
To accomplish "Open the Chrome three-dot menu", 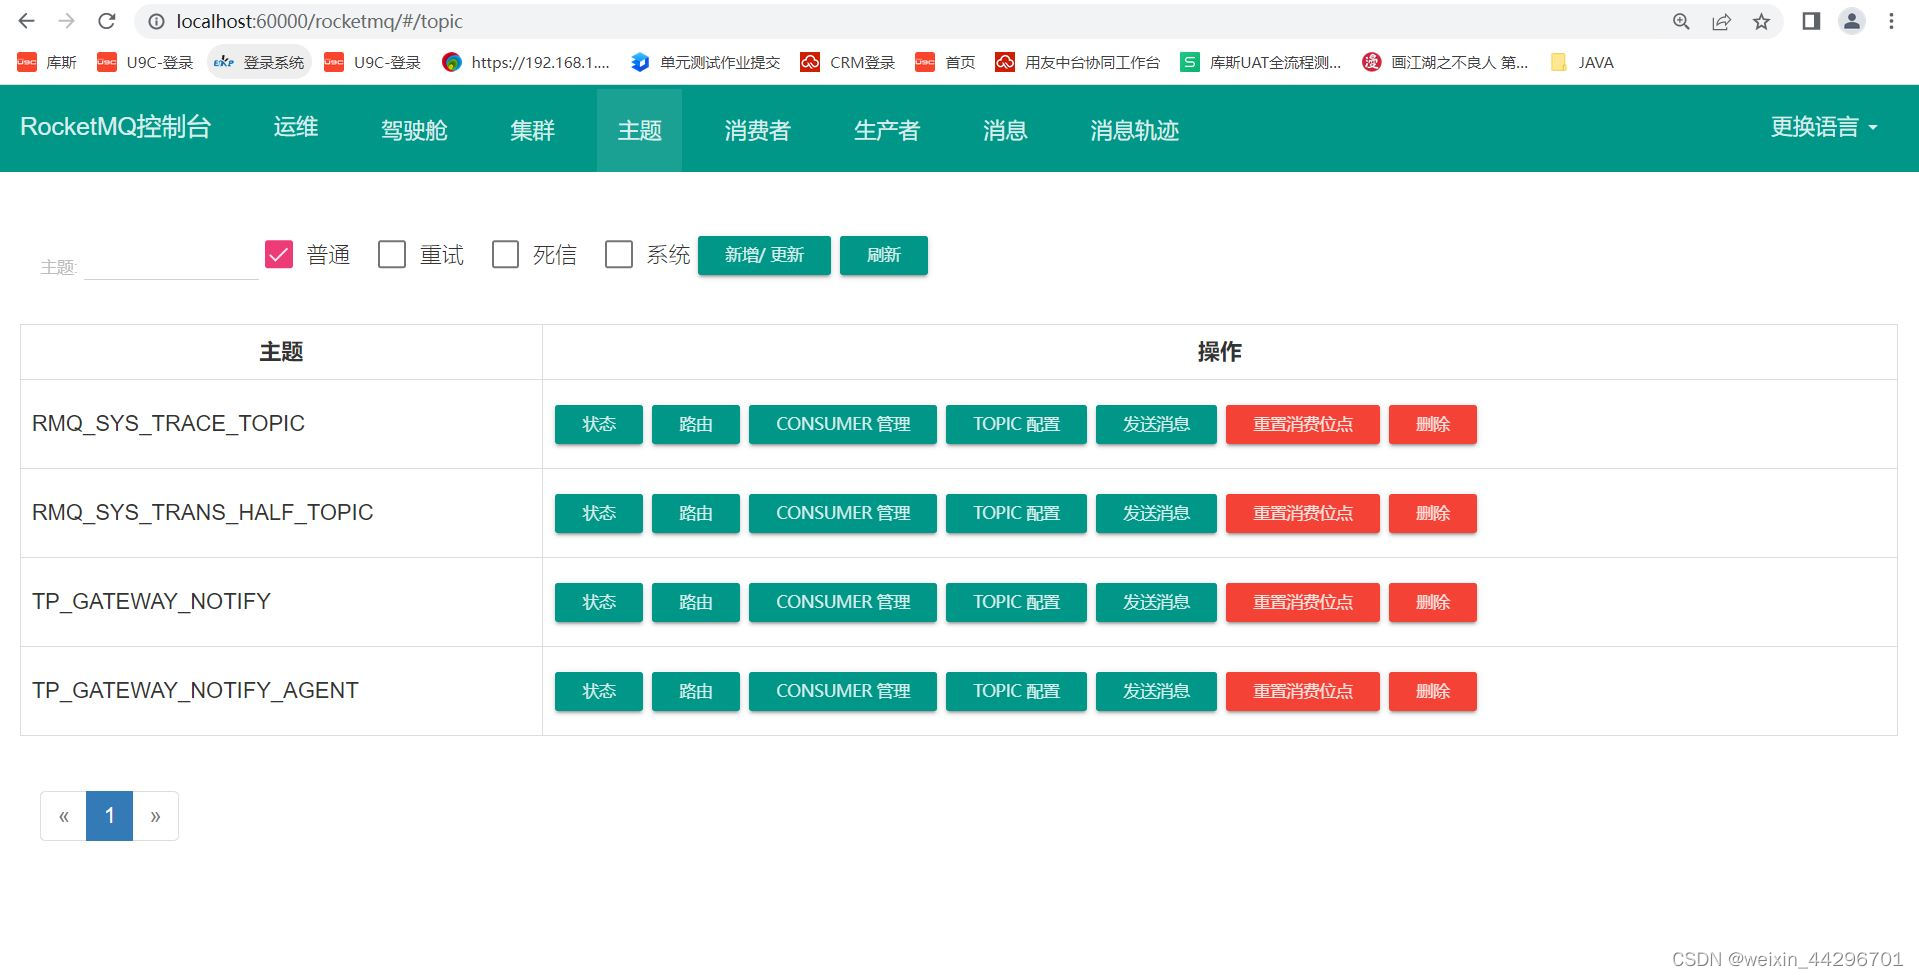I will (x=1891, y=21).
